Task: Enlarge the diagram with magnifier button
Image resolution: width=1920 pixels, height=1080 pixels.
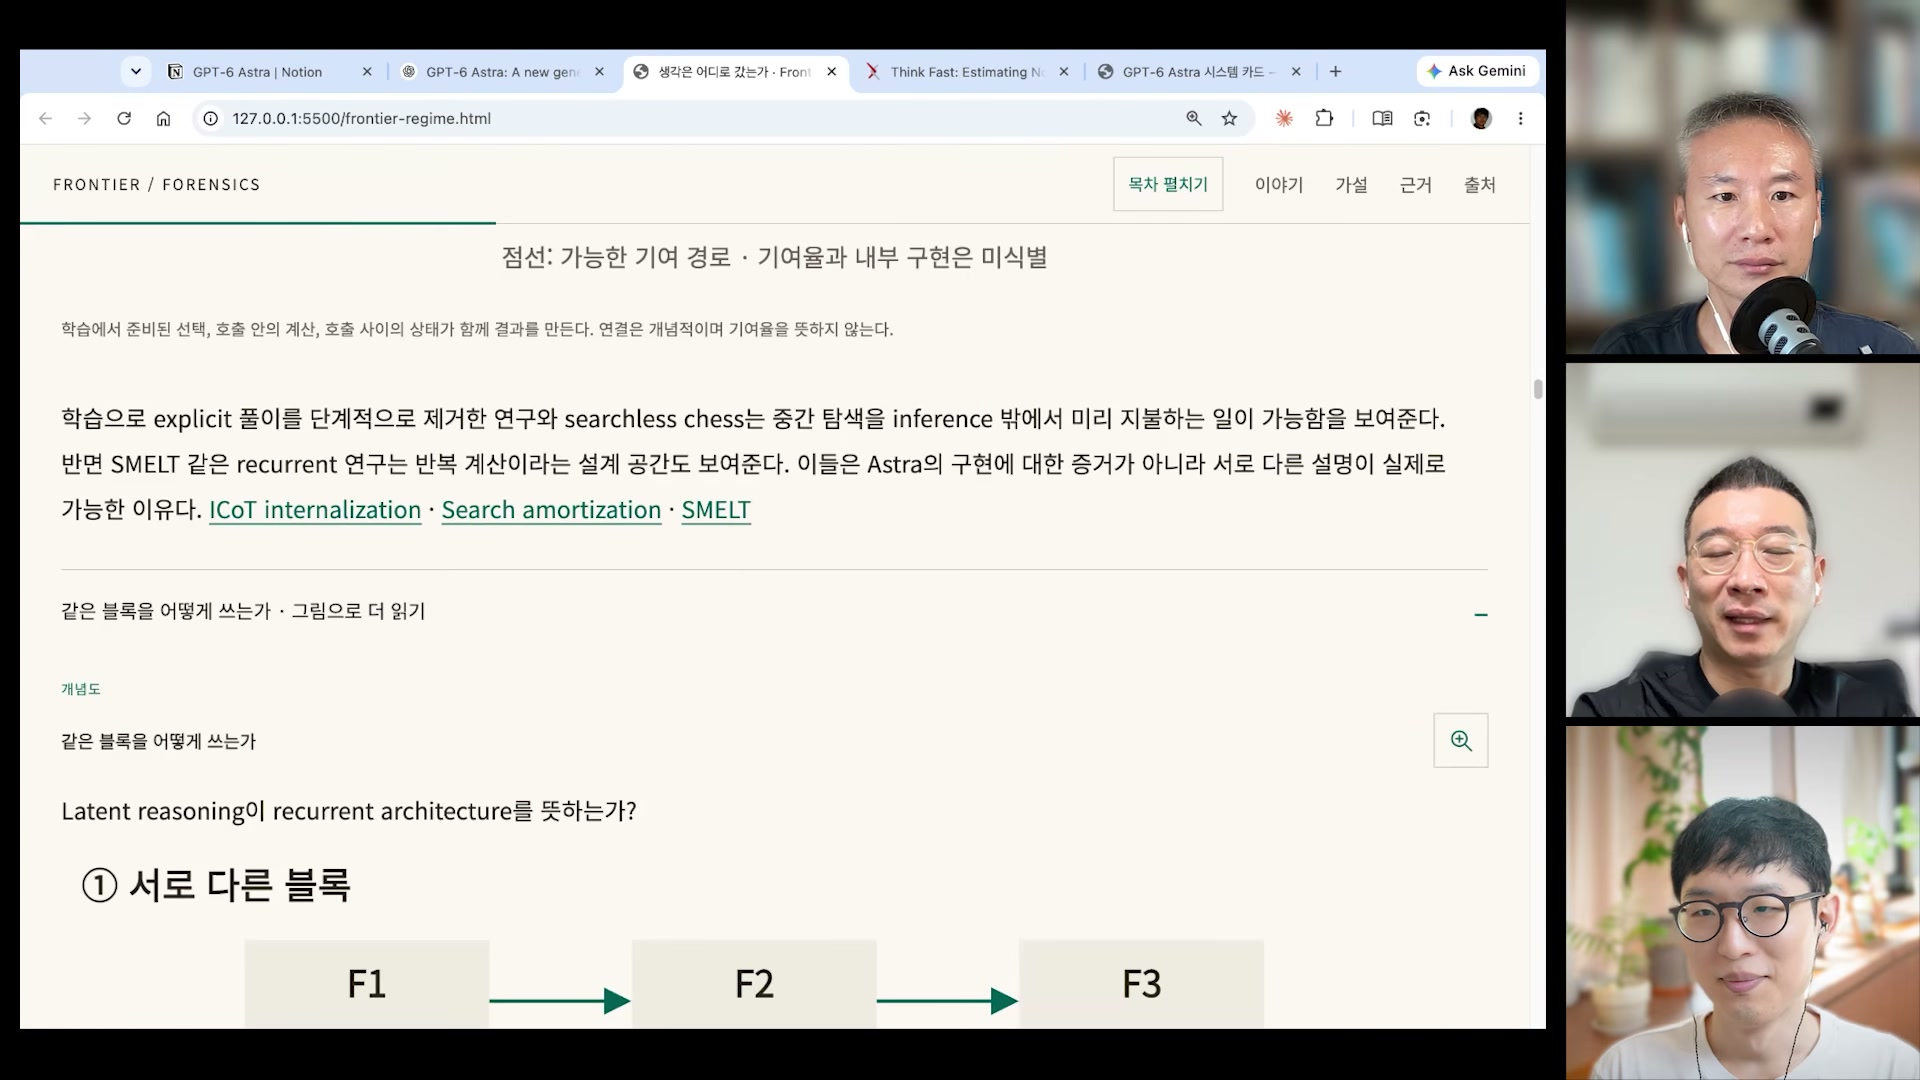Action: point(1461,740)
